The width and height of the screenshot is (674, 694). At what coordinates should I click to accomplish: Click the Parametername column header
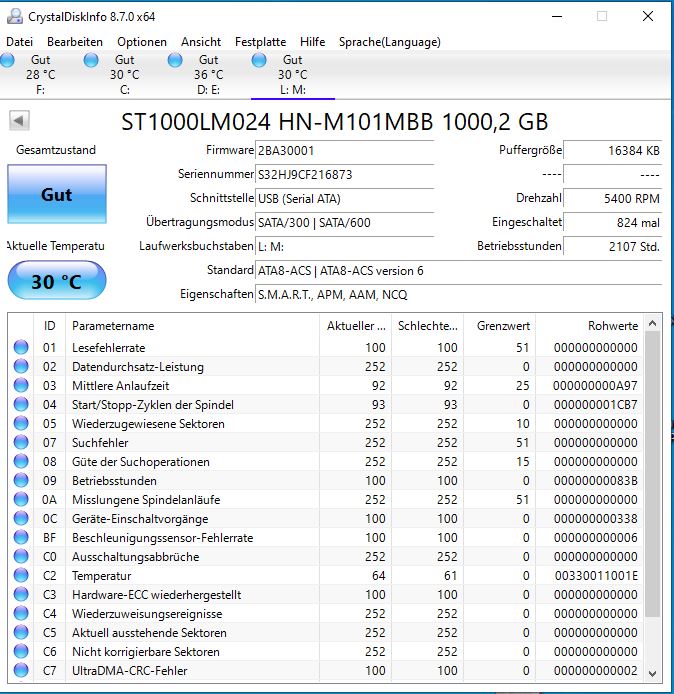[x=193, y=326]
